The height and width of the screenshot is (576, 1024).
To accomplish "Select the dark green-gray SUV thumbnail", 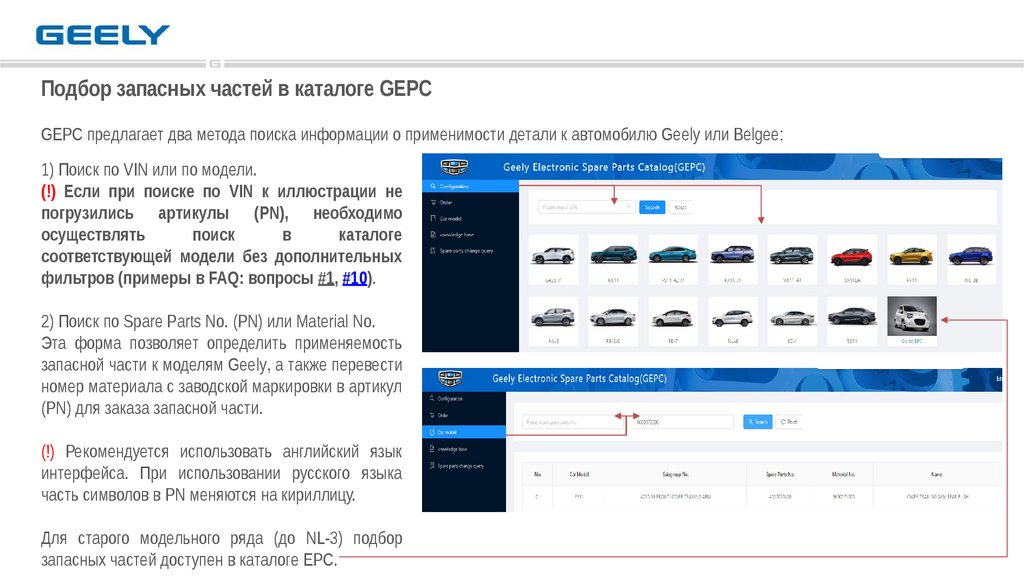I will (792, 255).
